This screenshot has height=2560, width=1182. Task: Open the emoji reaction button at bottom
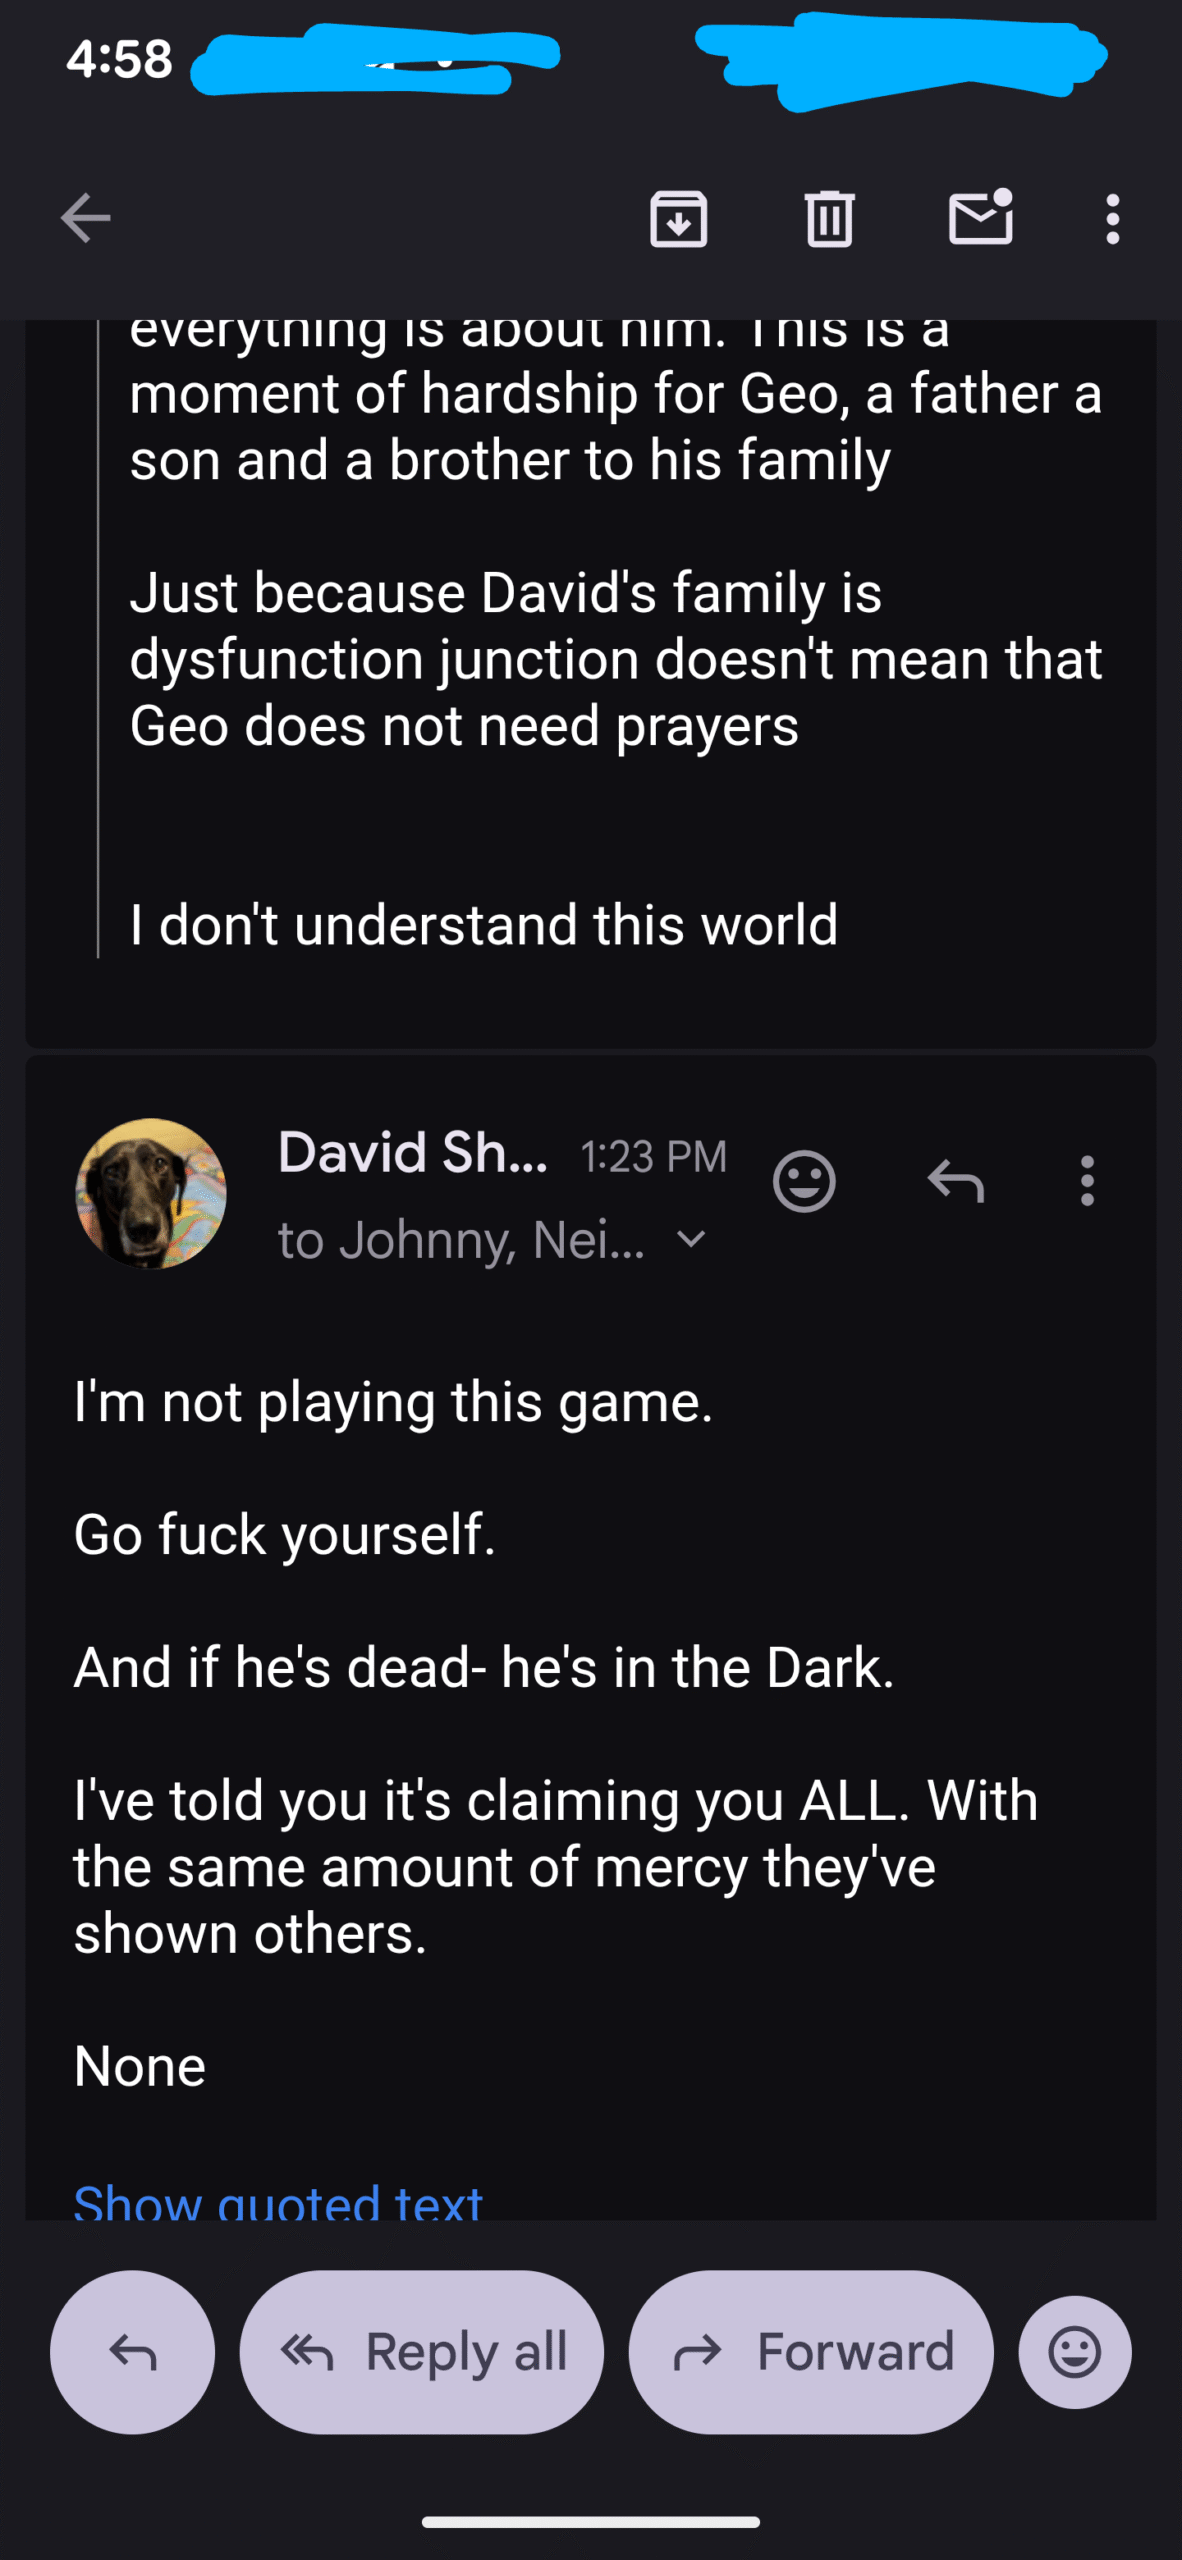(1075, 2351)
